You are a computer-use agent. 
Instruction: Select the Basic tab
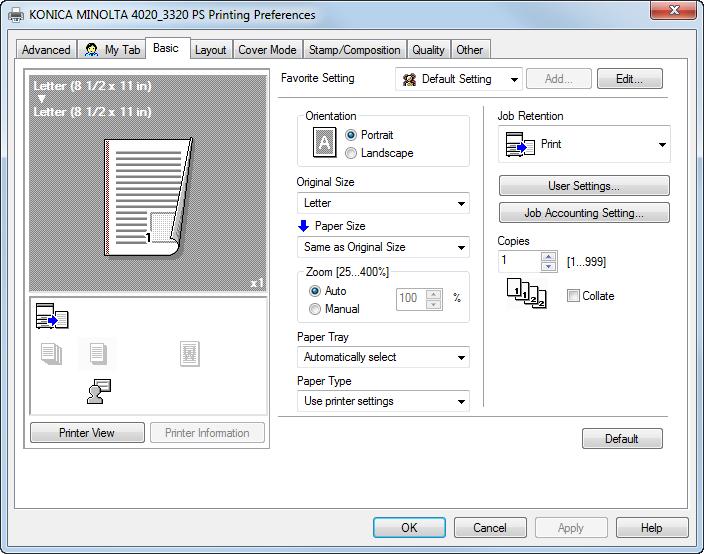pos(167,48)
